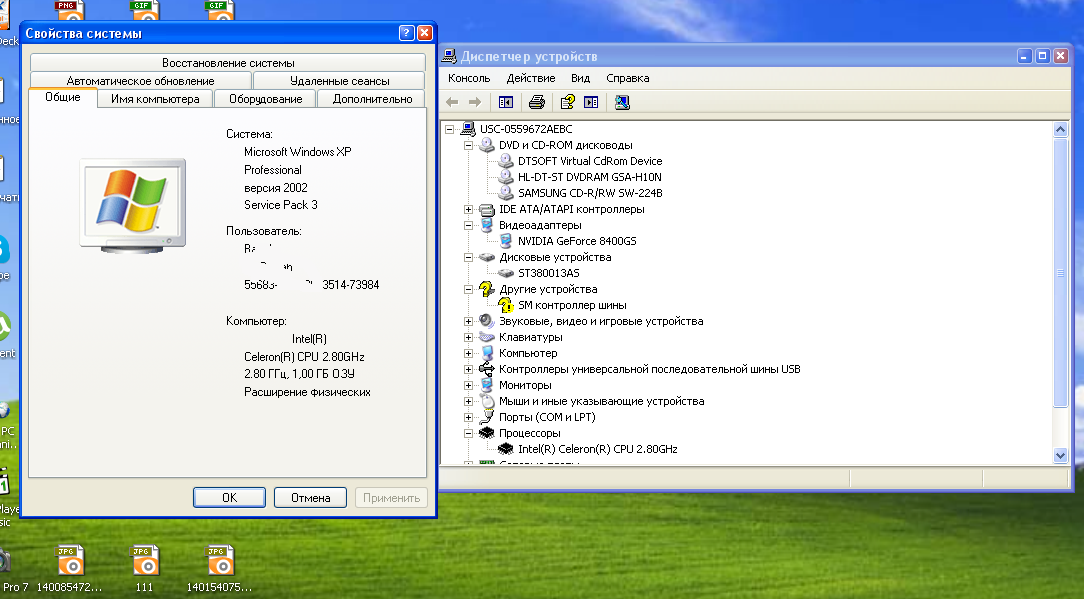This screenshot has height=599, width=1084.
Task: Select the Intel Celeron CPU 2.80GHz processor entry
Action: pos(597,449)
